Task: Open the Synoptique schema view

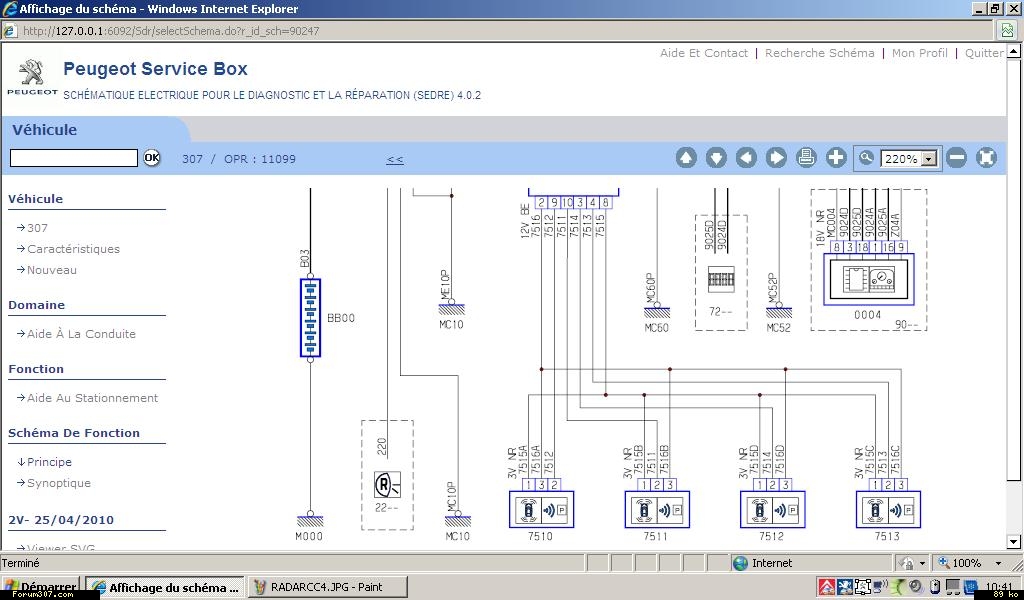Action: pos(59,483)
